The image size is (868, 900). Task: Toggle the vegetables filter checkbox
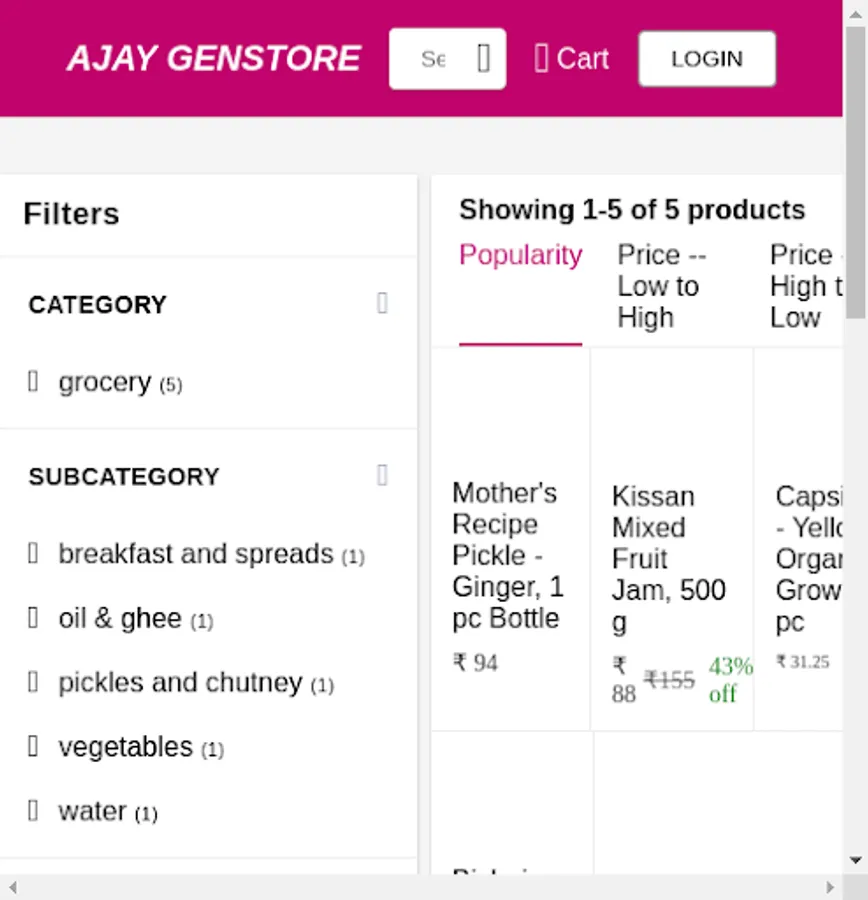(33, 746)
